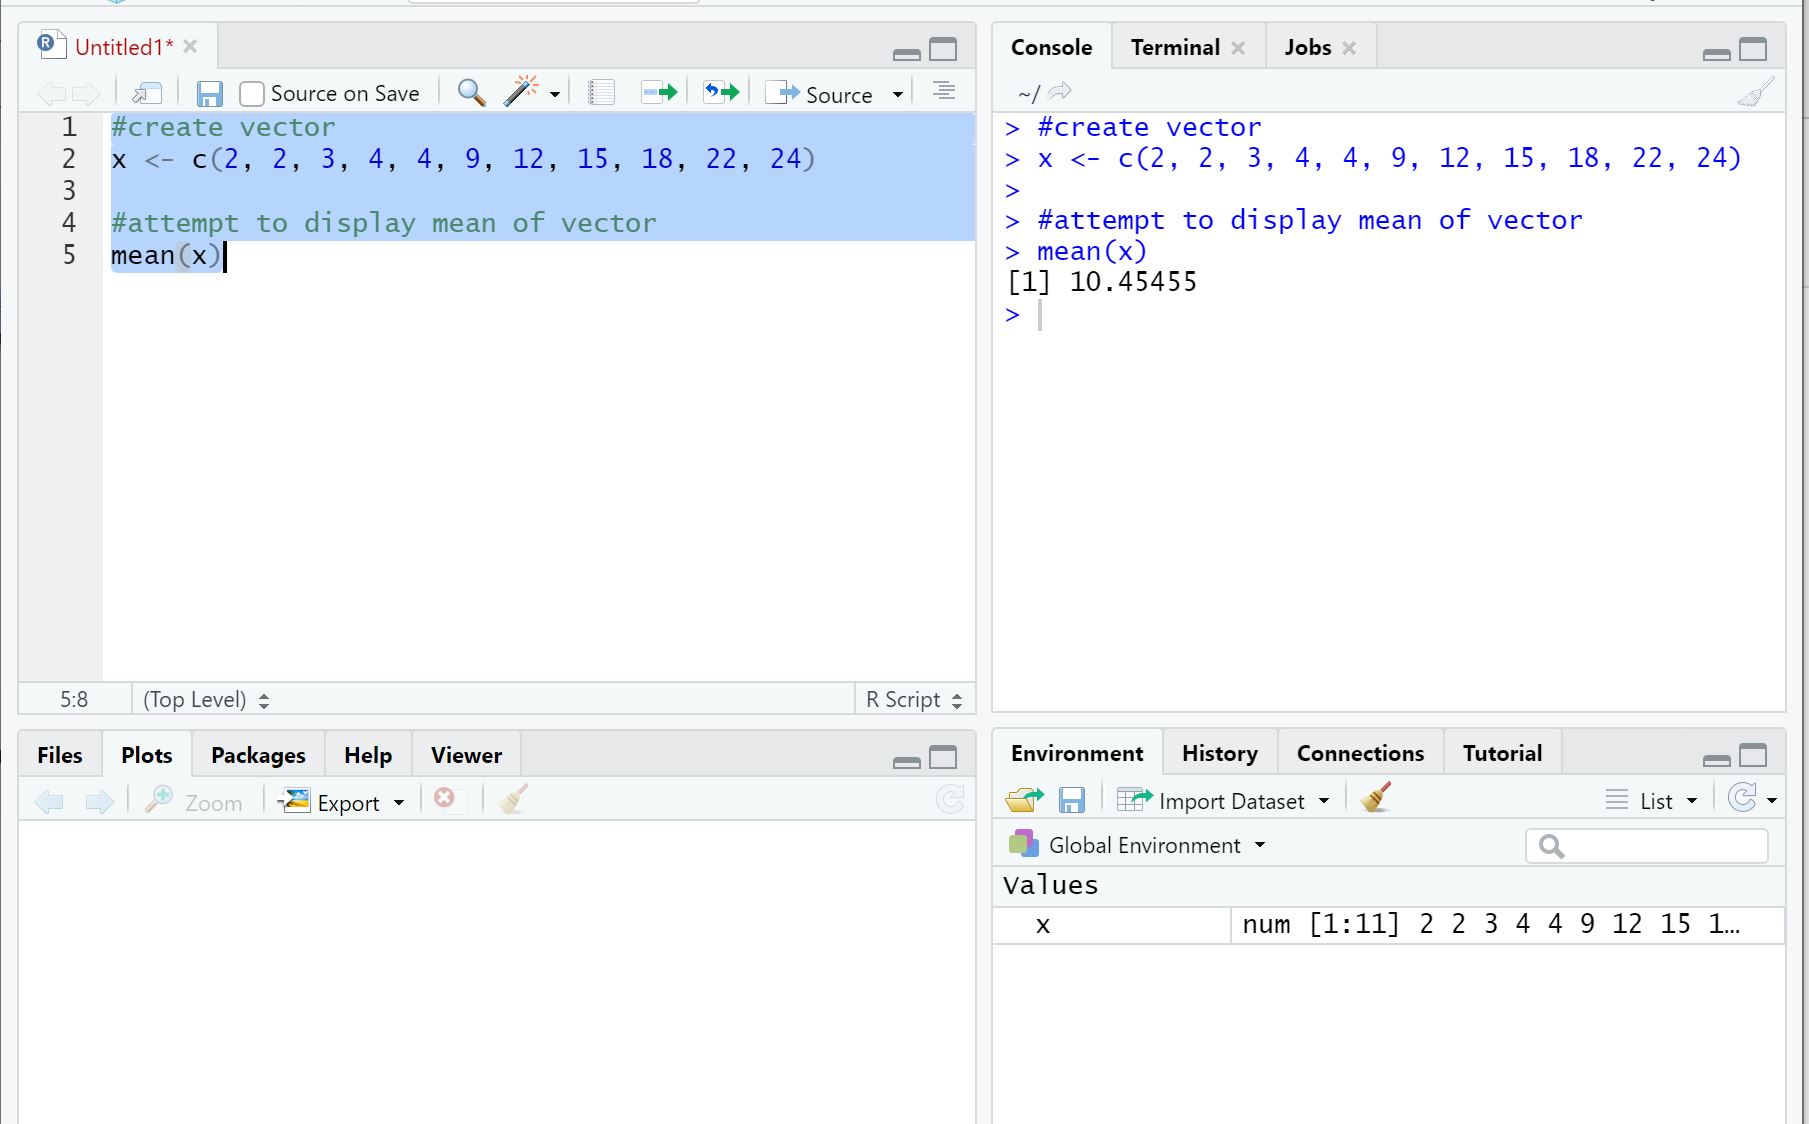Clear environment objects with broom icon
1809x1124 pixels.
point(1377,797)
